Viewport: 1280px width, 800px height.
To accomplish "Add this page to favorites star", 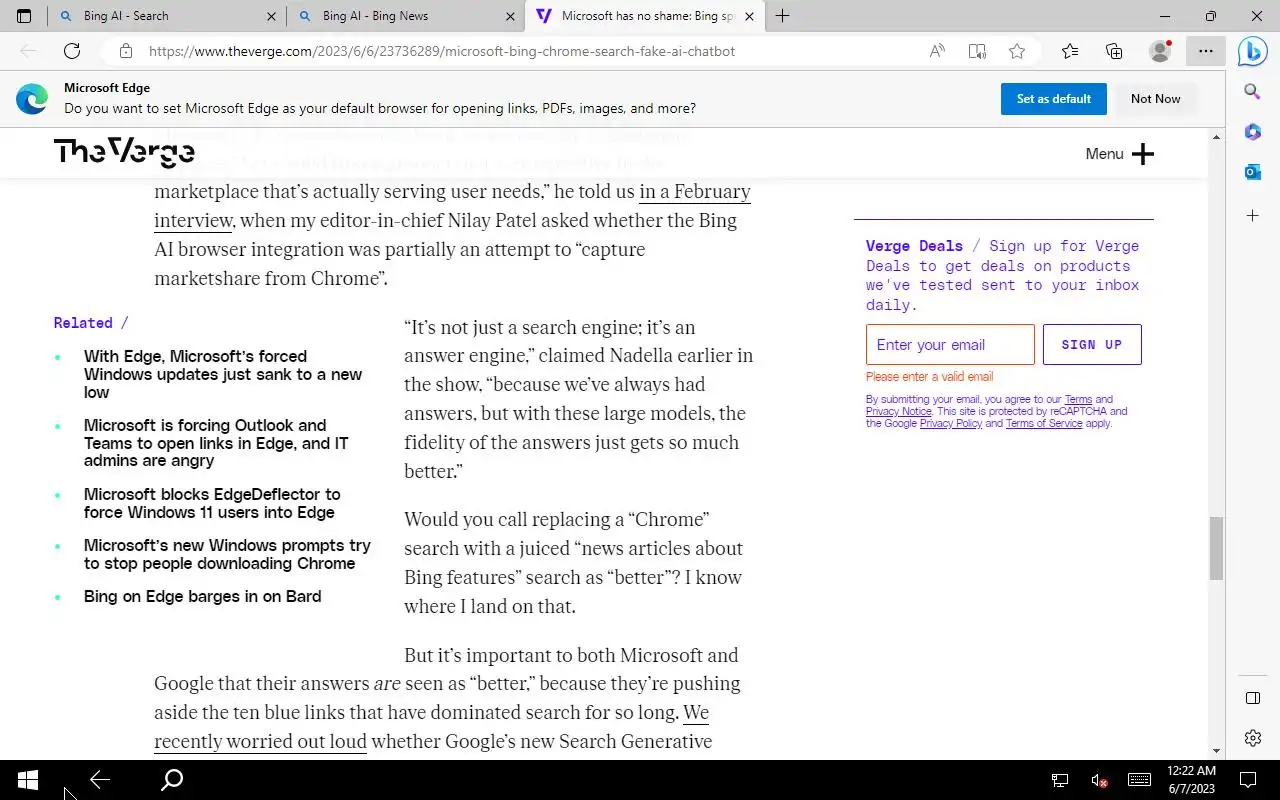I will point(1017,51).
